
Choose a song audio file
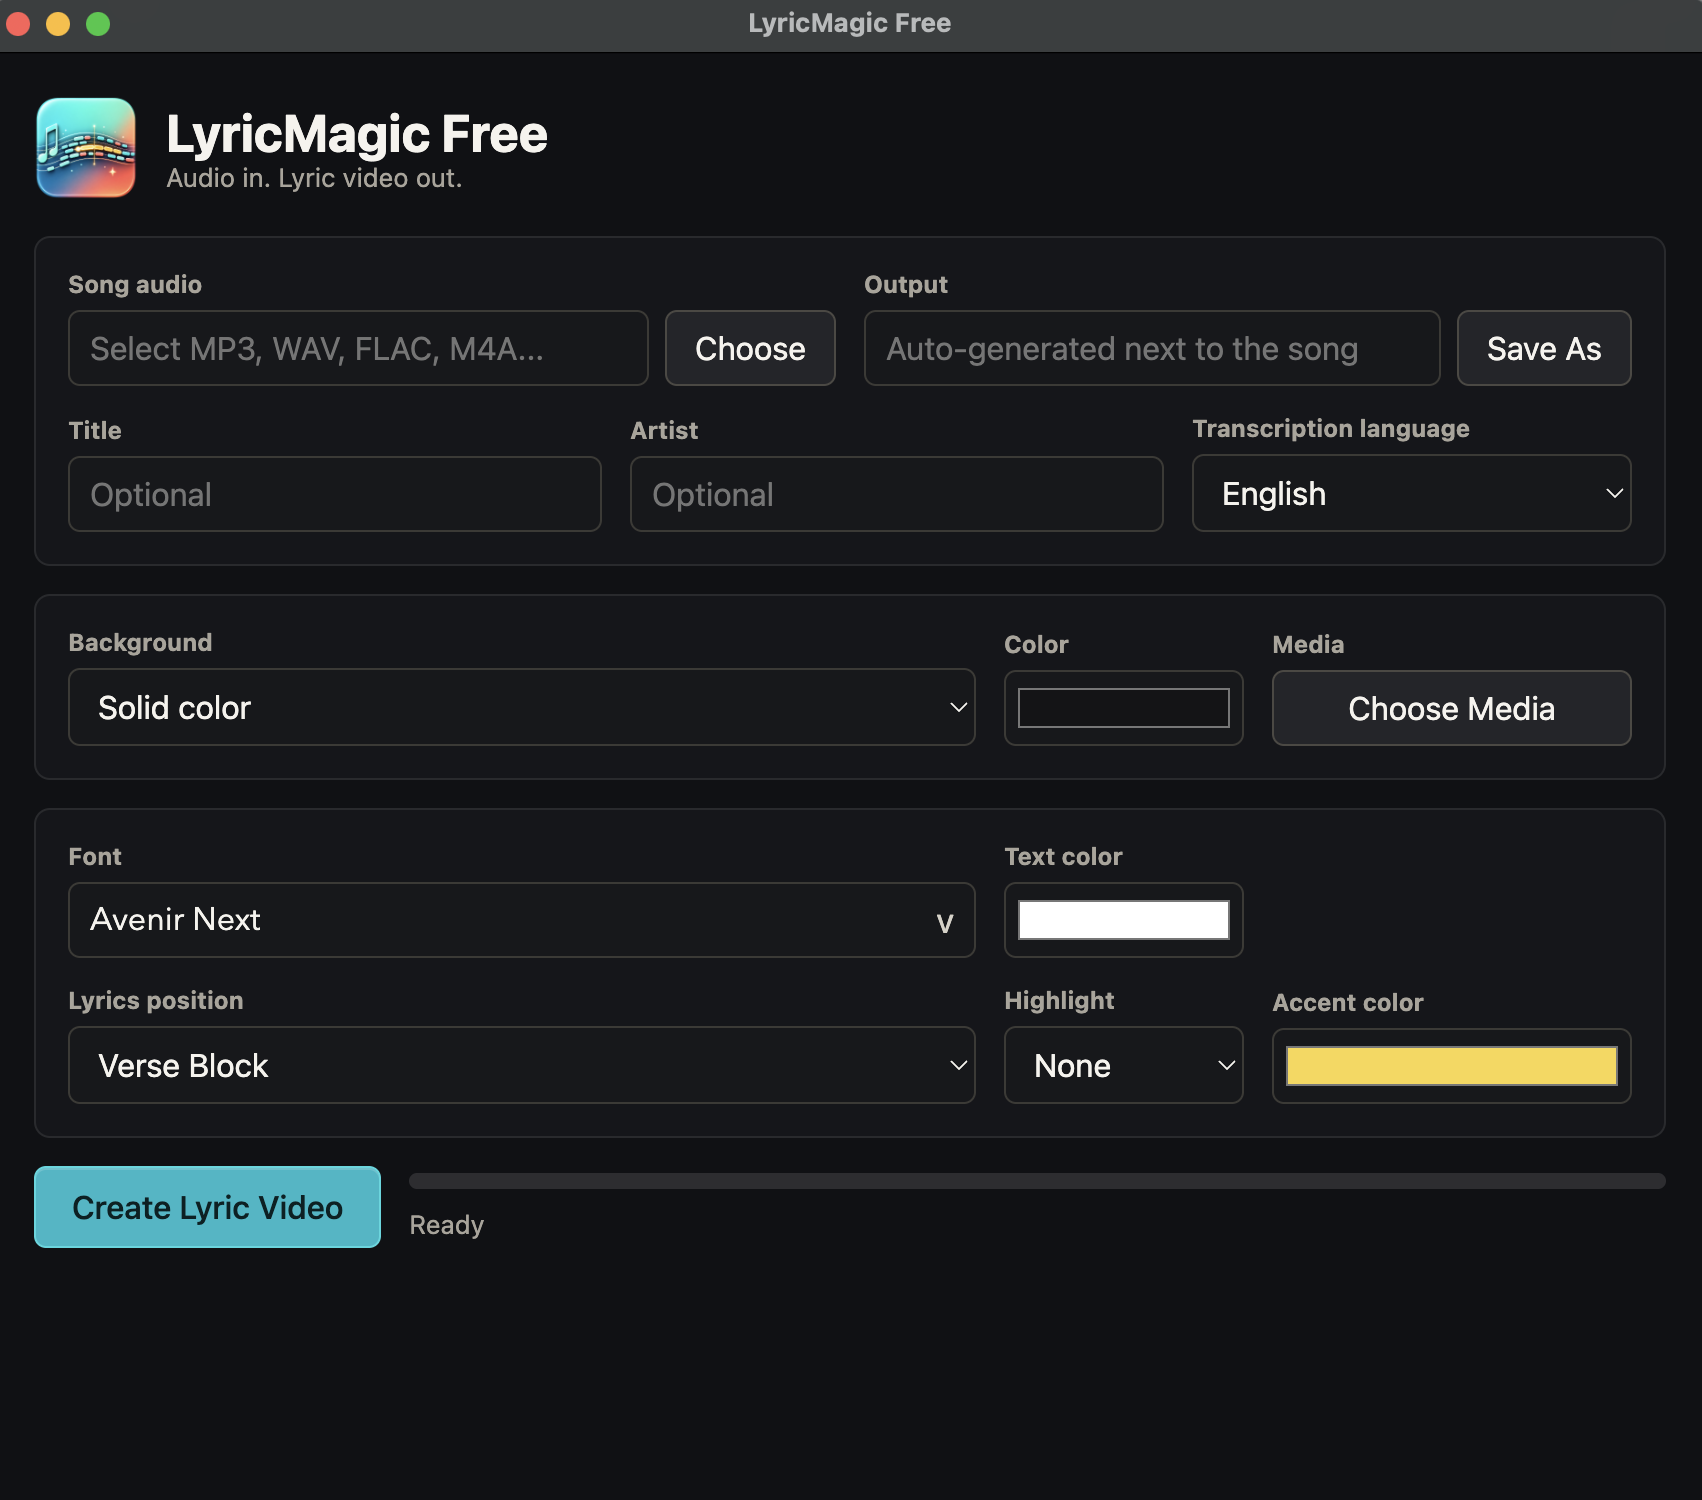750,348
